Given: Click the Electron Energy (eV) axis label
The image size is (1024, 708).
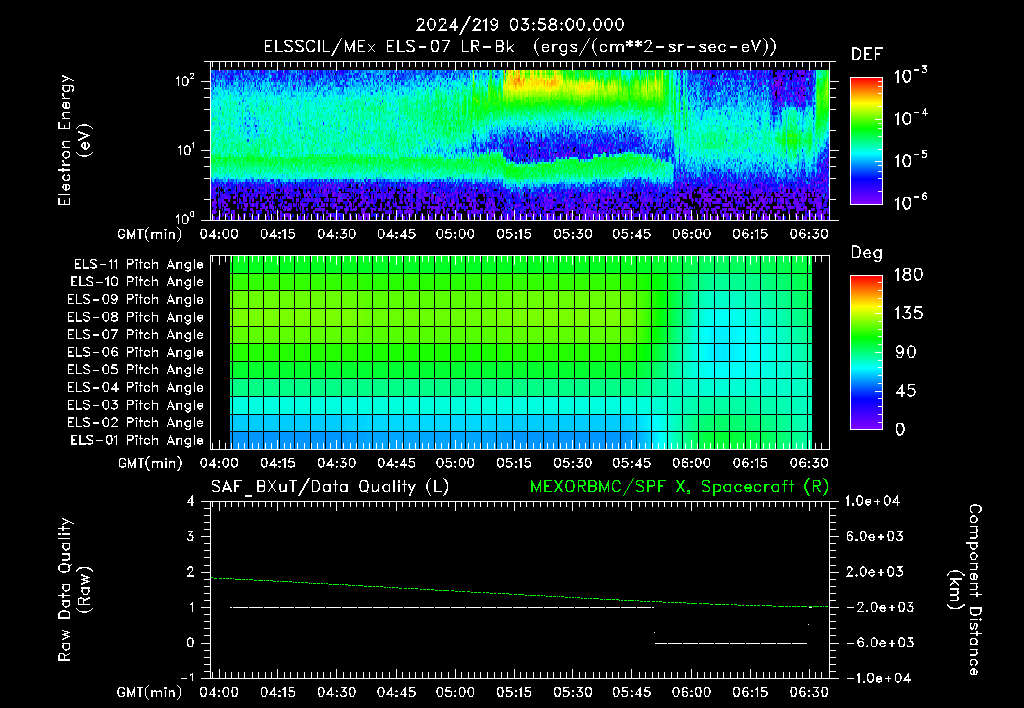Looking at the screenshot, I should [74, 140].
